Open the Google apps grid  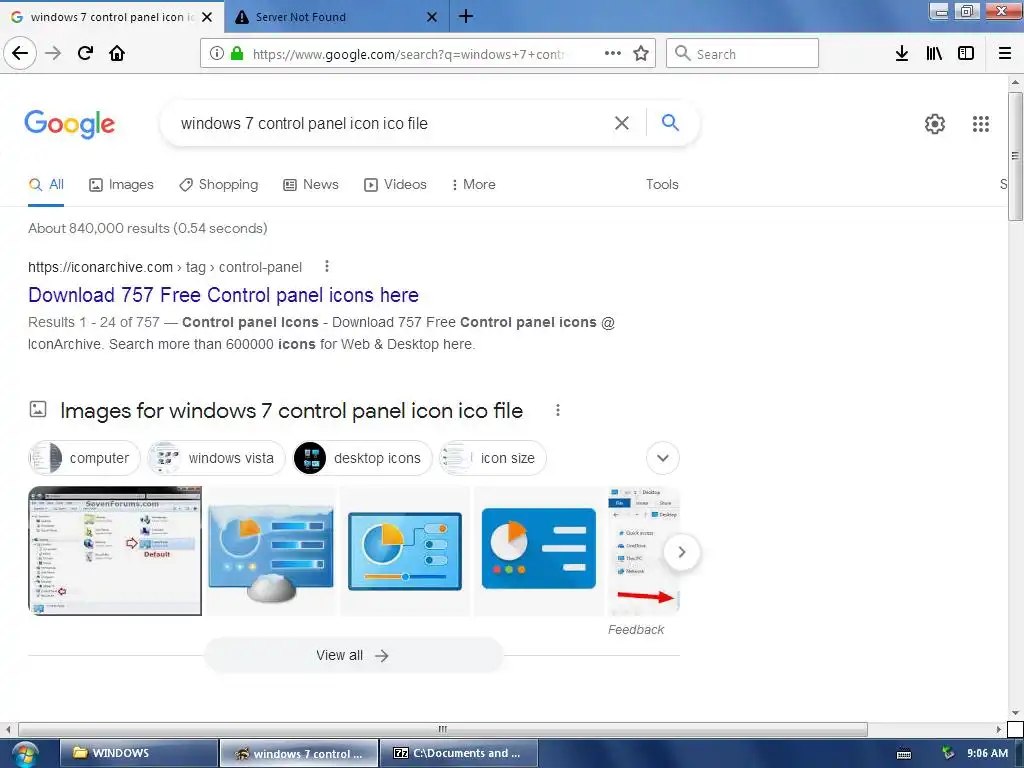pos(980,123)
